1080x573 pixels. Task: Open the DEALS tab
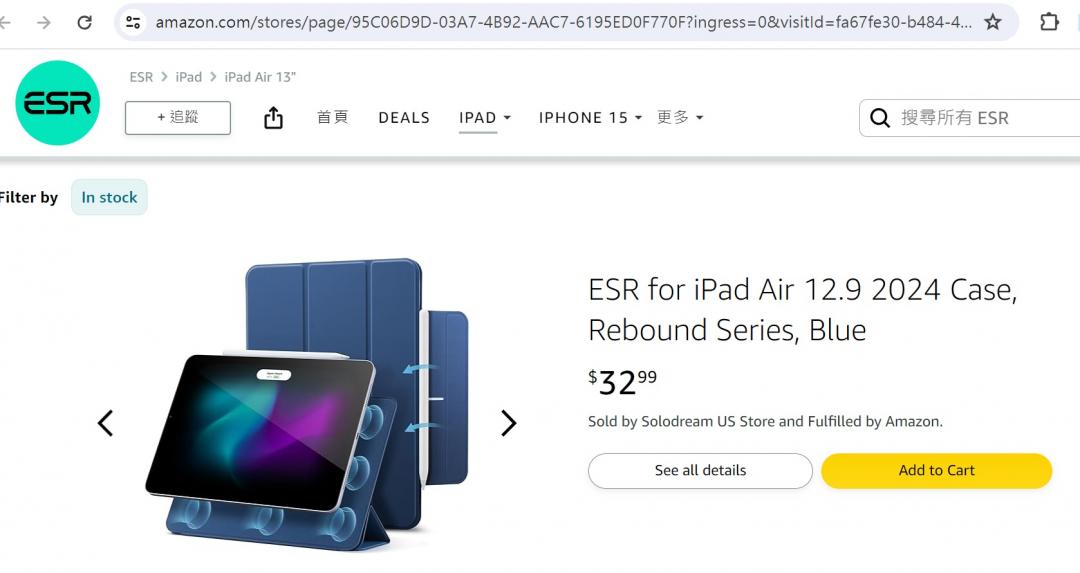coord(404,118)
